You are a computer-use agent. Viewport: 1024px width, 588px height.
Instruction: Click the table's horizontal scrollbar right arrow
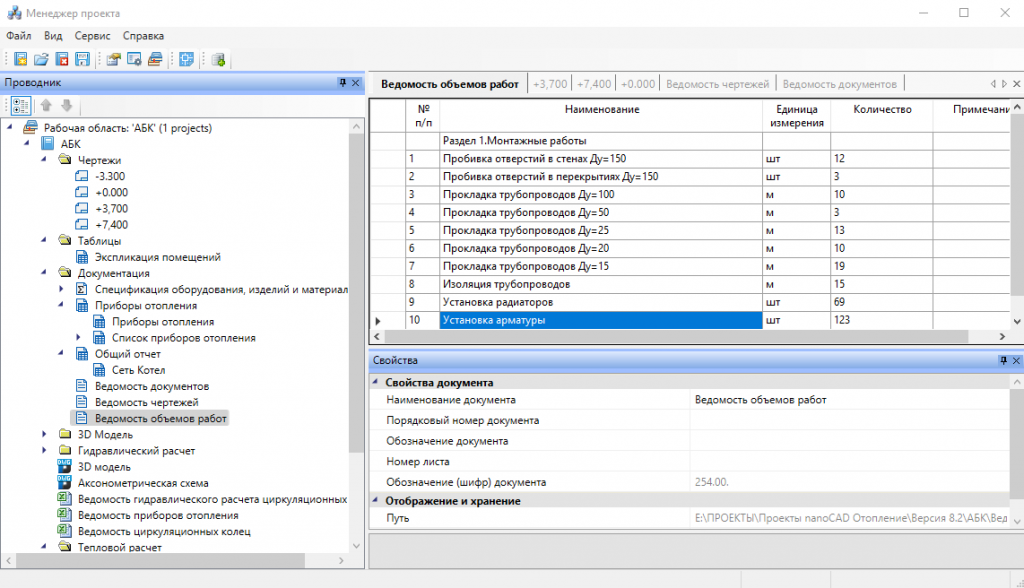1002,336
